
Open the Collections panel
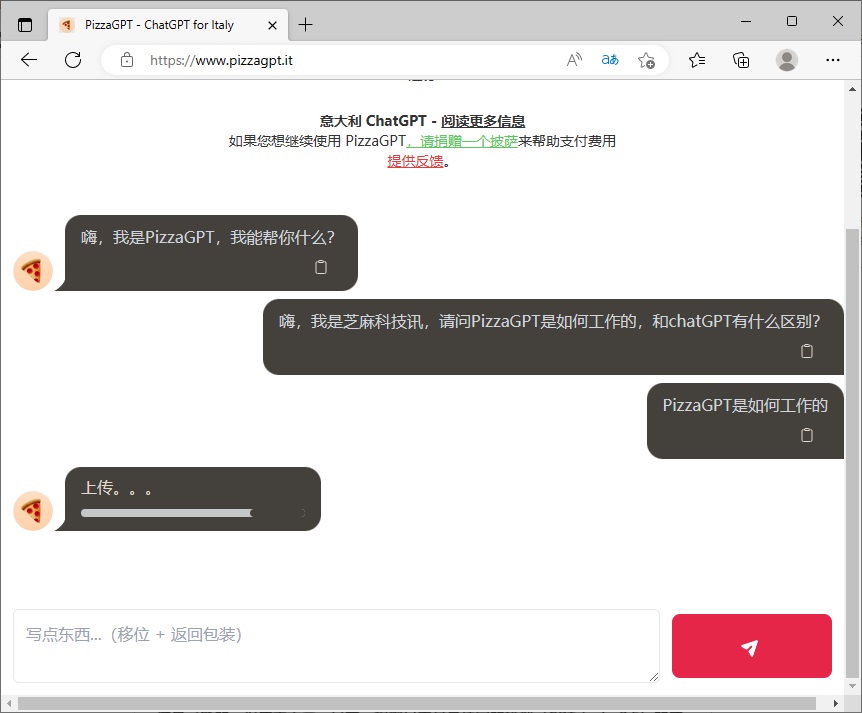click(x=741, y=60)
